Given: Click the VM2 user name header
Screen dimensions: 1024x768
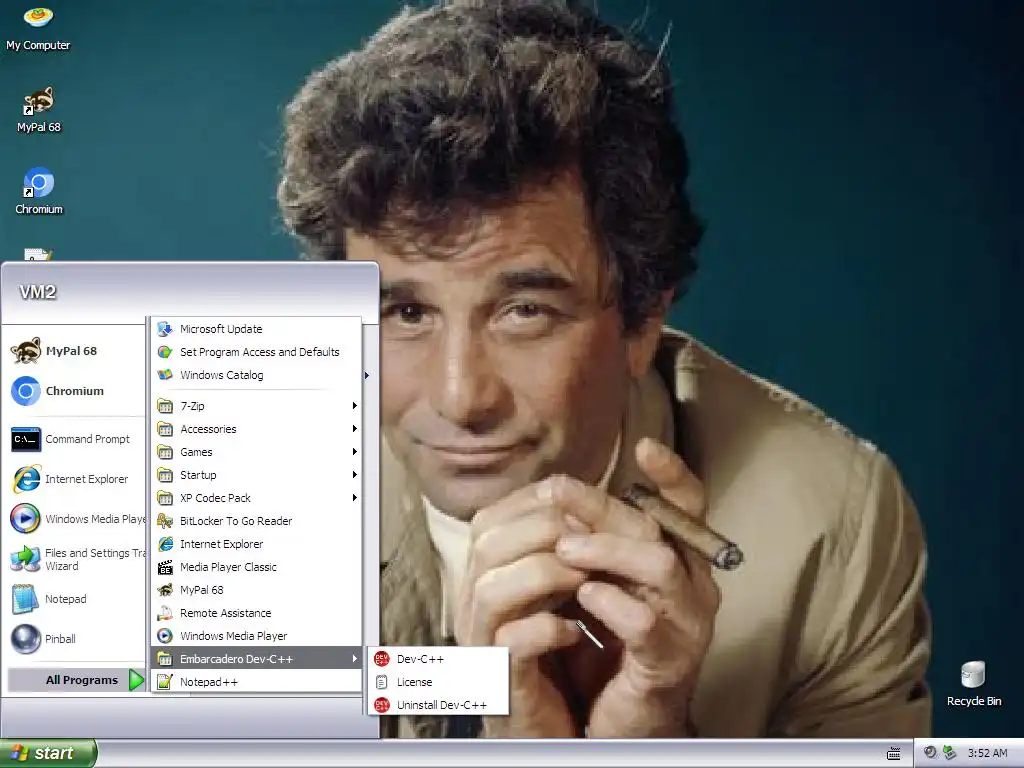Looking at the screenshot, I should point(38,292).
